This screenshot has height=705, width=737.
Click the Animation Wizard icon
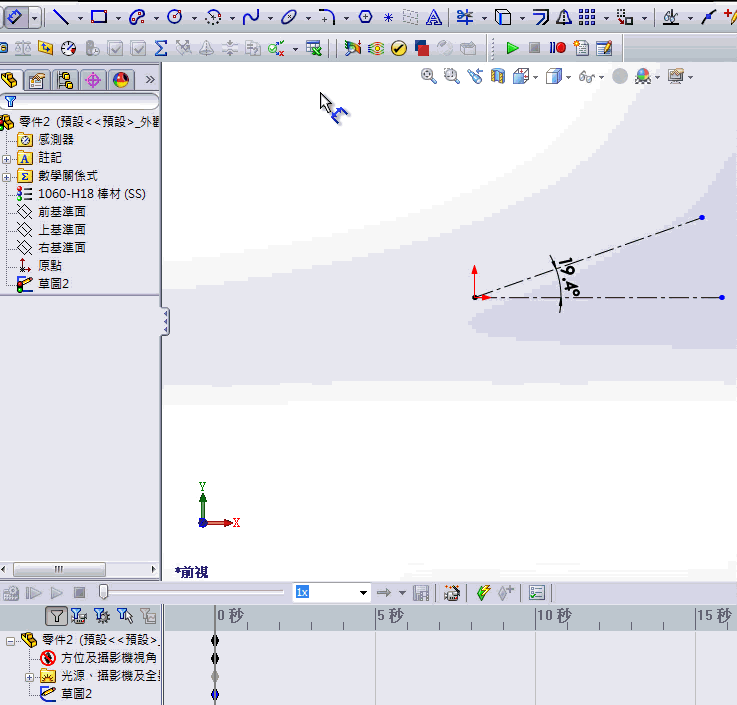click(x=452, y=593)
